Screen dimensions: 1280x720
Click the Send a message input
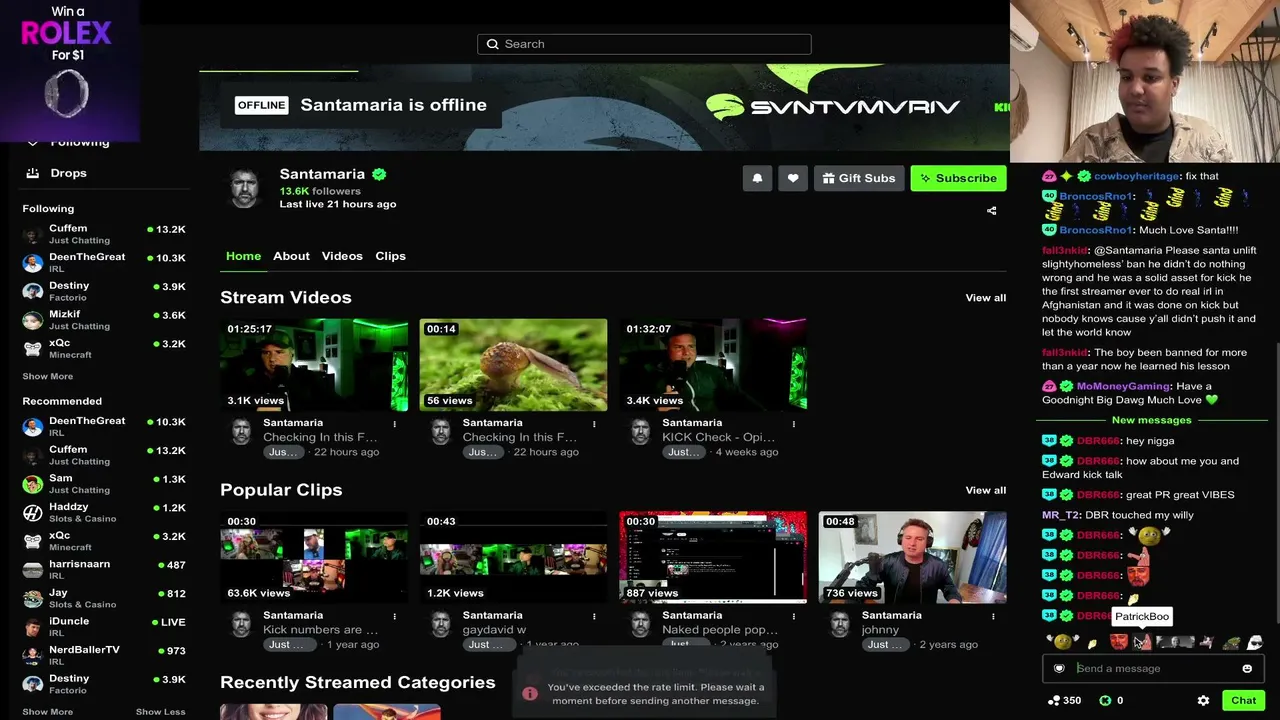click(1152, 669)
